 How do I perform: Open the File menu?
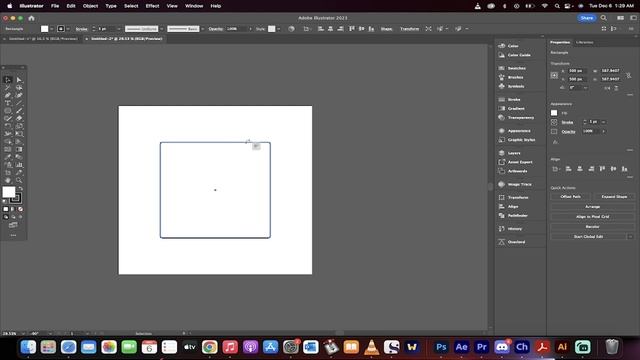55,6
